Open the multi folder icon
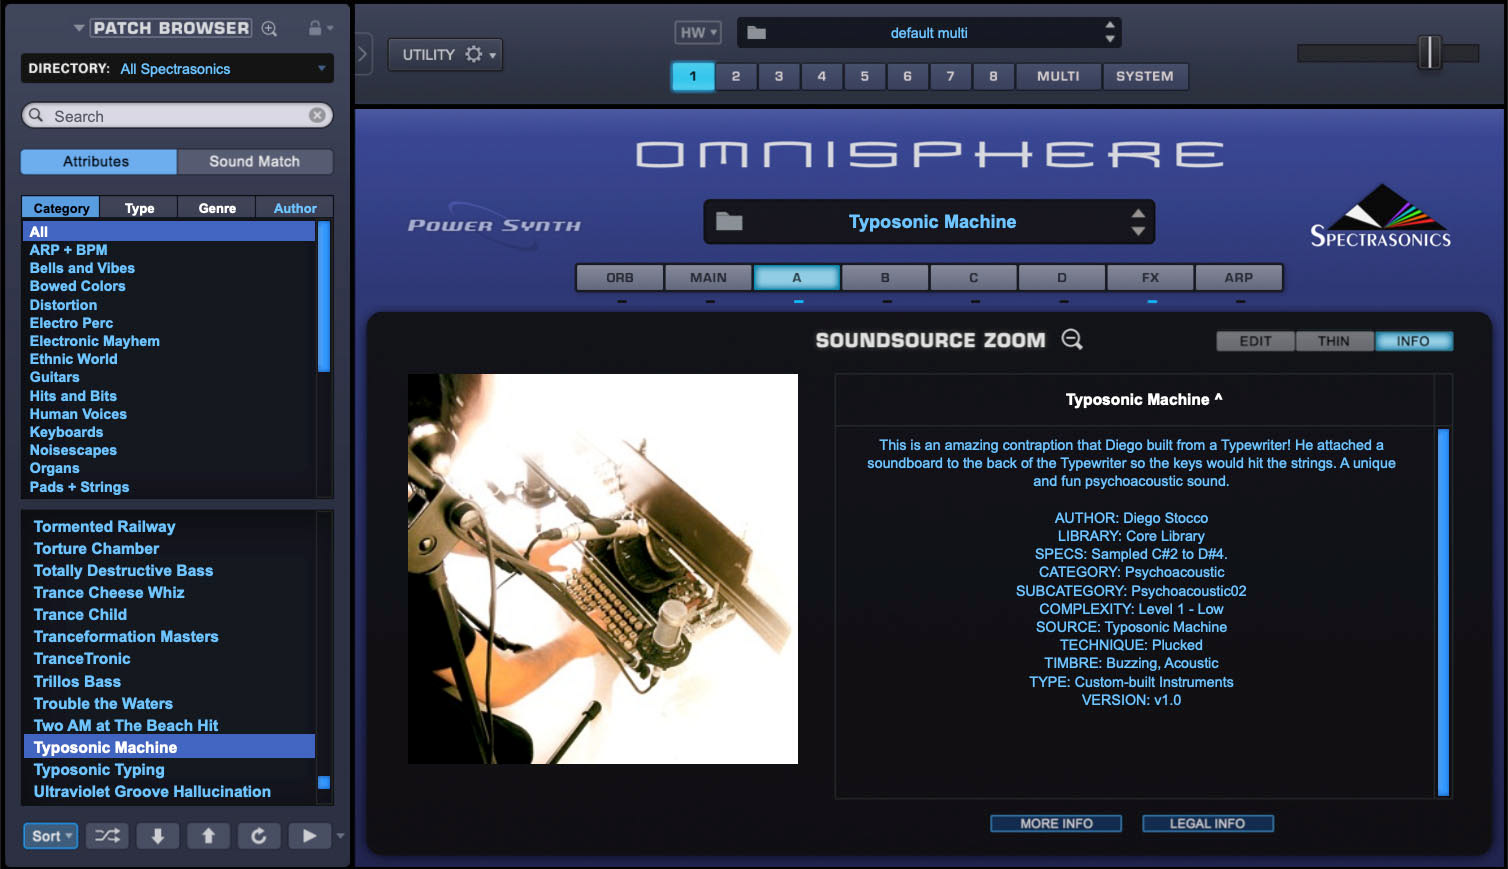Image resolution: width=1508 pixels, height=869 pixels. click(757, 33)
